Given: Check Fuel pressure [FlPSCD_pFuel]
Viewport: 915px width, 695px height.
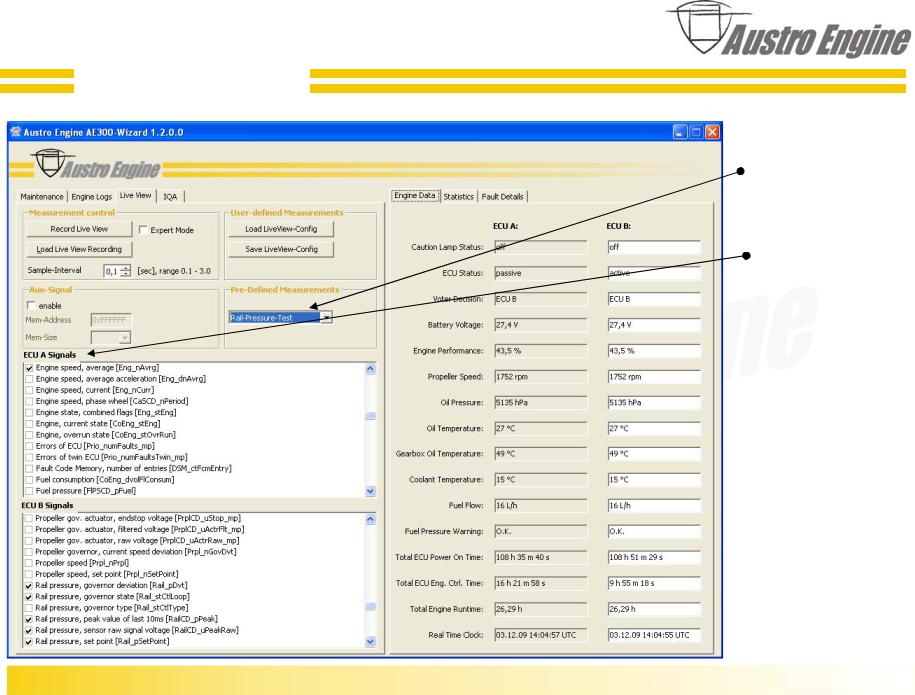Looking at the screenshot, I should pos(29,491).
